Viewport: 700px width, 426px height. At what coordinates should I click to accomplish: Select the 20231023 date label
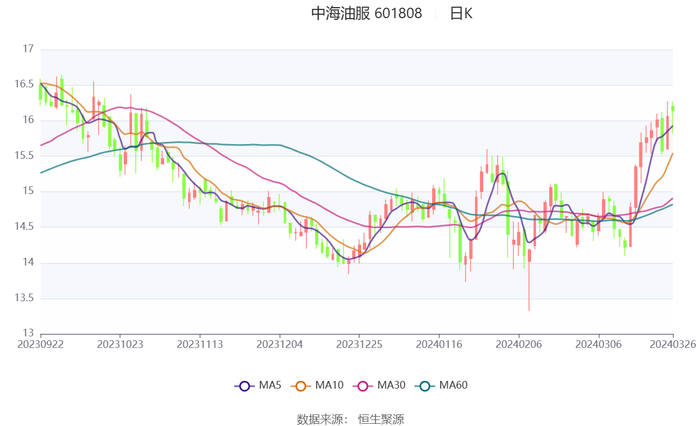(120, 344)
